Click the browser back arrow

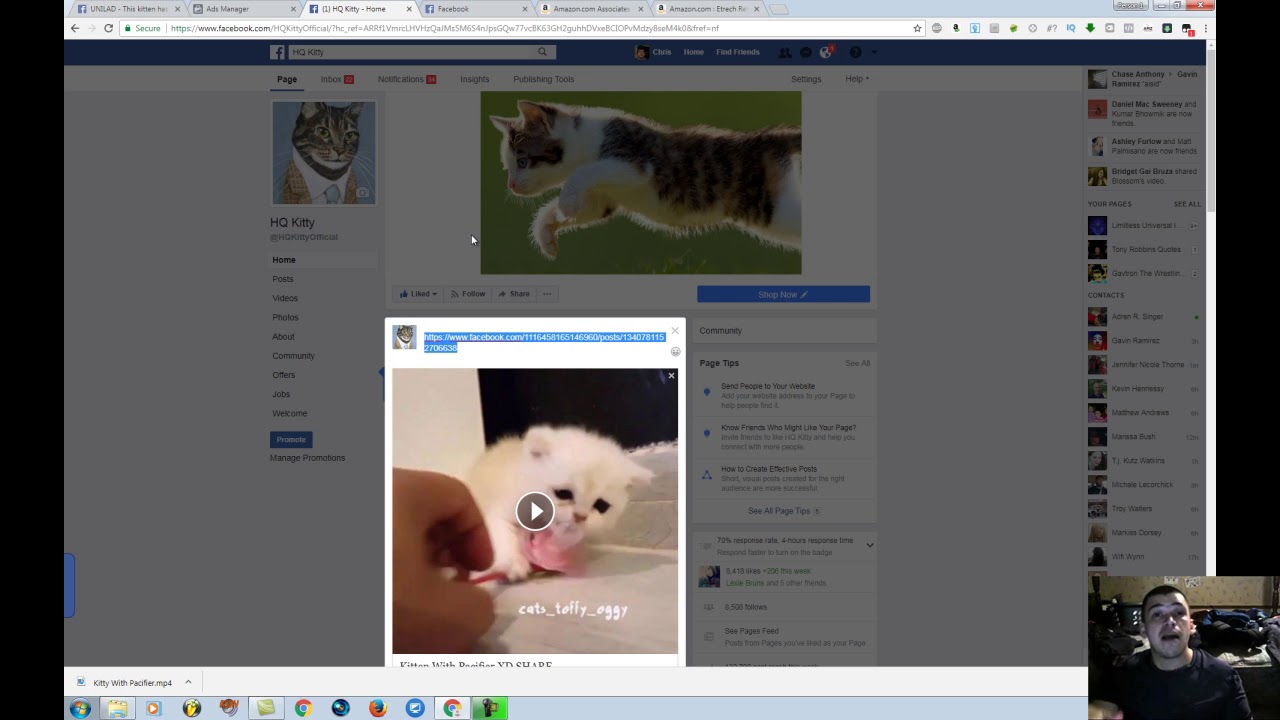[75, 28]
